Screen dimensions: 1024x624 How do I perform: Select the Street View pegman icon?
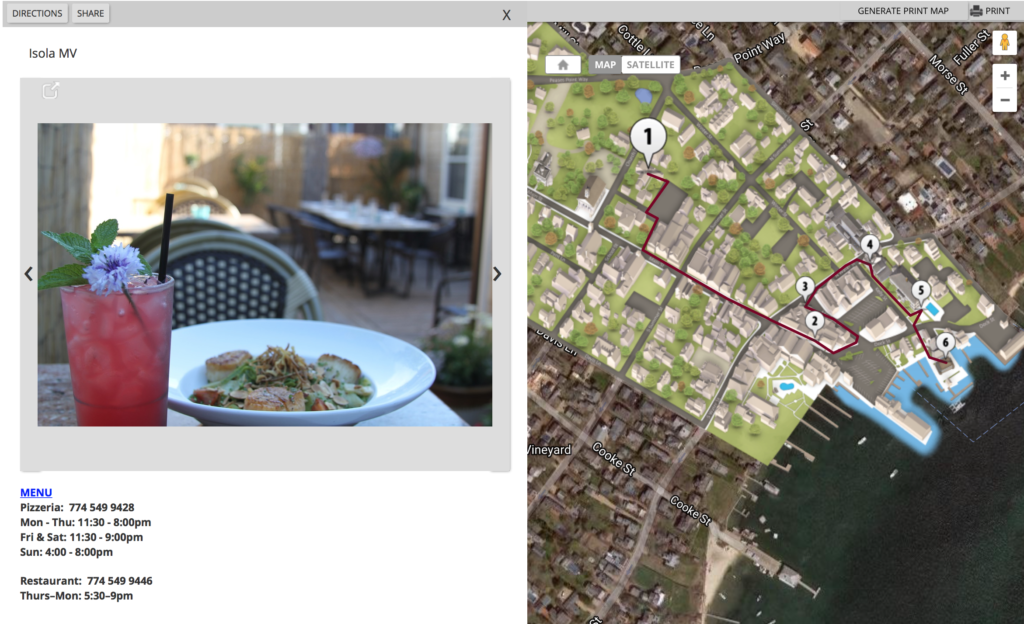(x=1004, y=42)
